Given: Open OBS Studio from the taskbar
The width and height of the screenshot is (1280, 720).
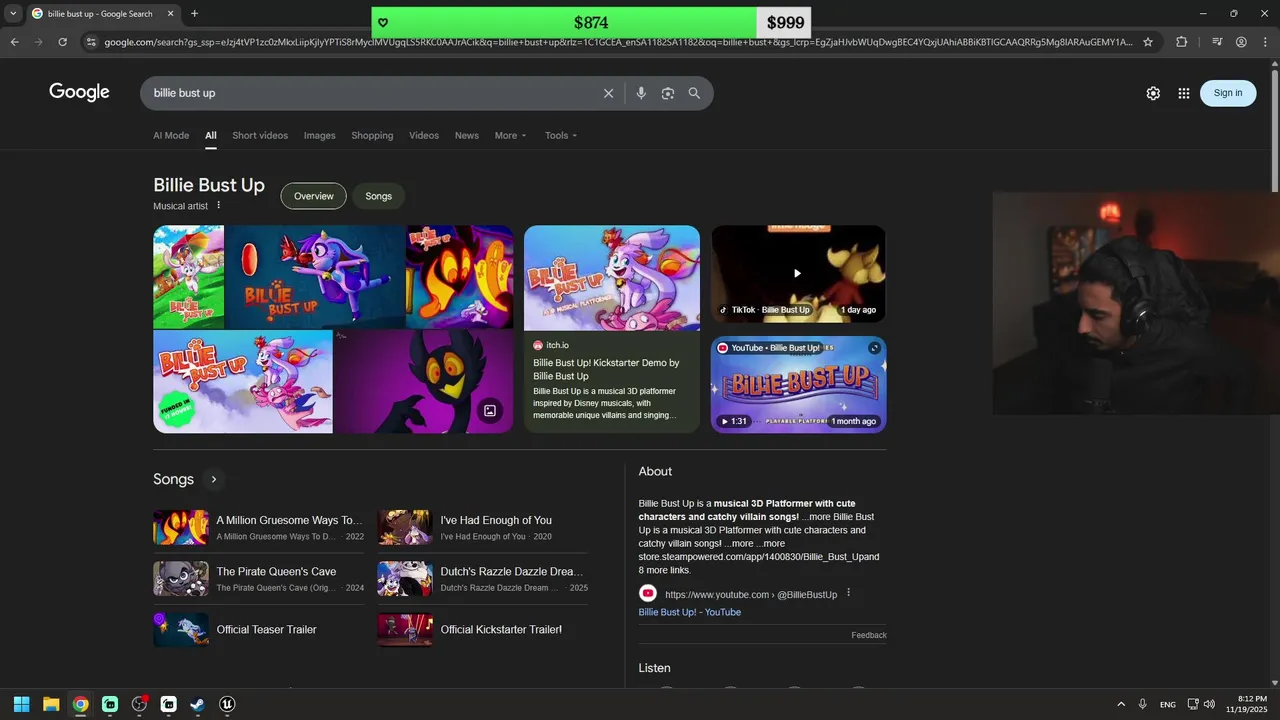Looking at the screenshot, I should click(x=139, y=704).
